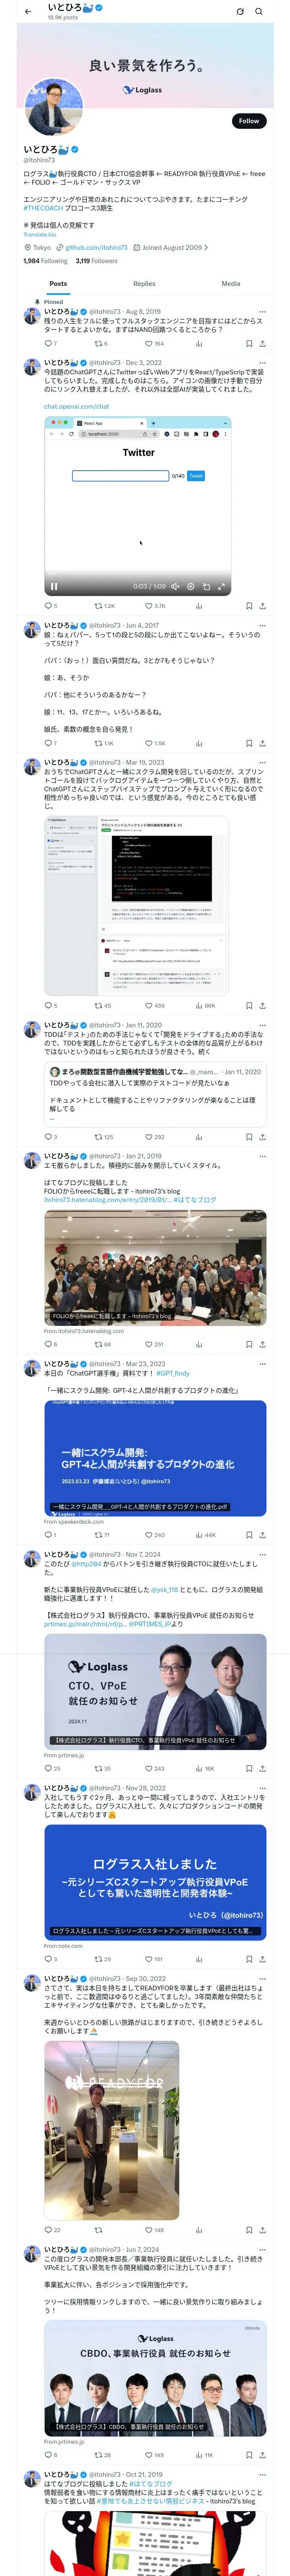Click the back arrow at top
Screen dimensions: 290x2576
tap(28, 12)
